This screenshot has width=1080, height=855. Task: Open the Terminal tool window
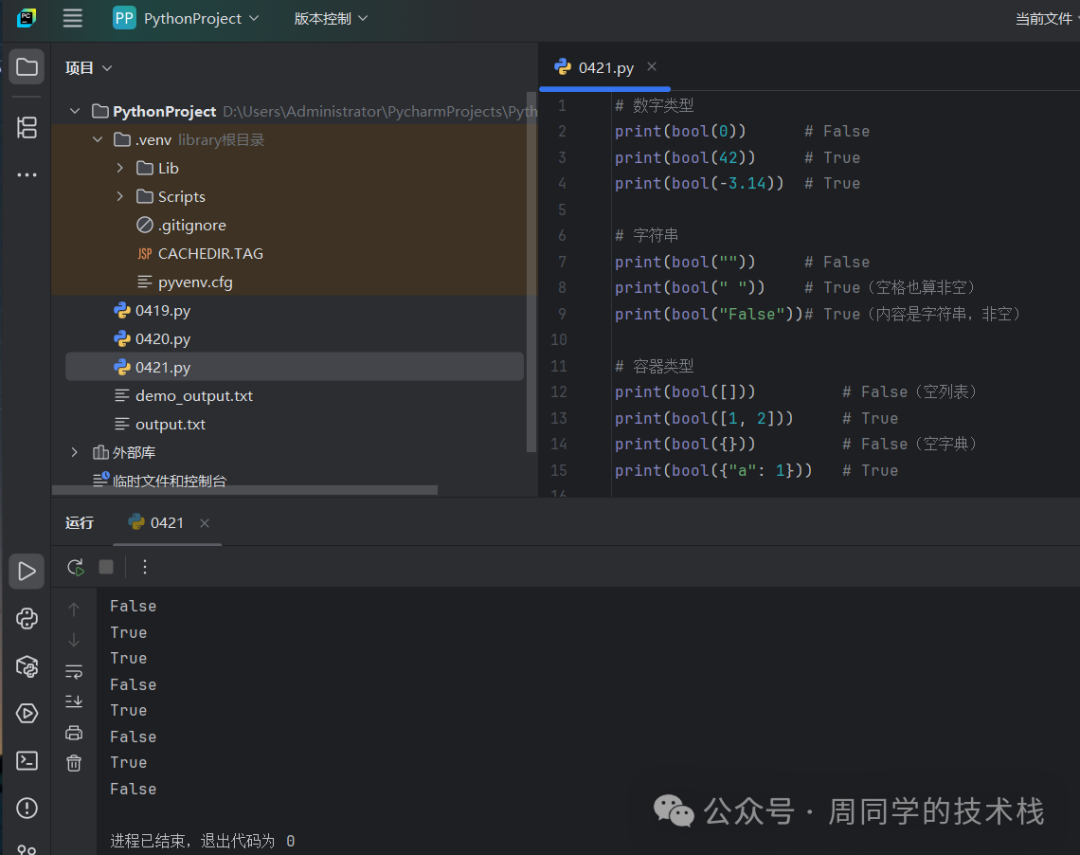tap(27, 761)
